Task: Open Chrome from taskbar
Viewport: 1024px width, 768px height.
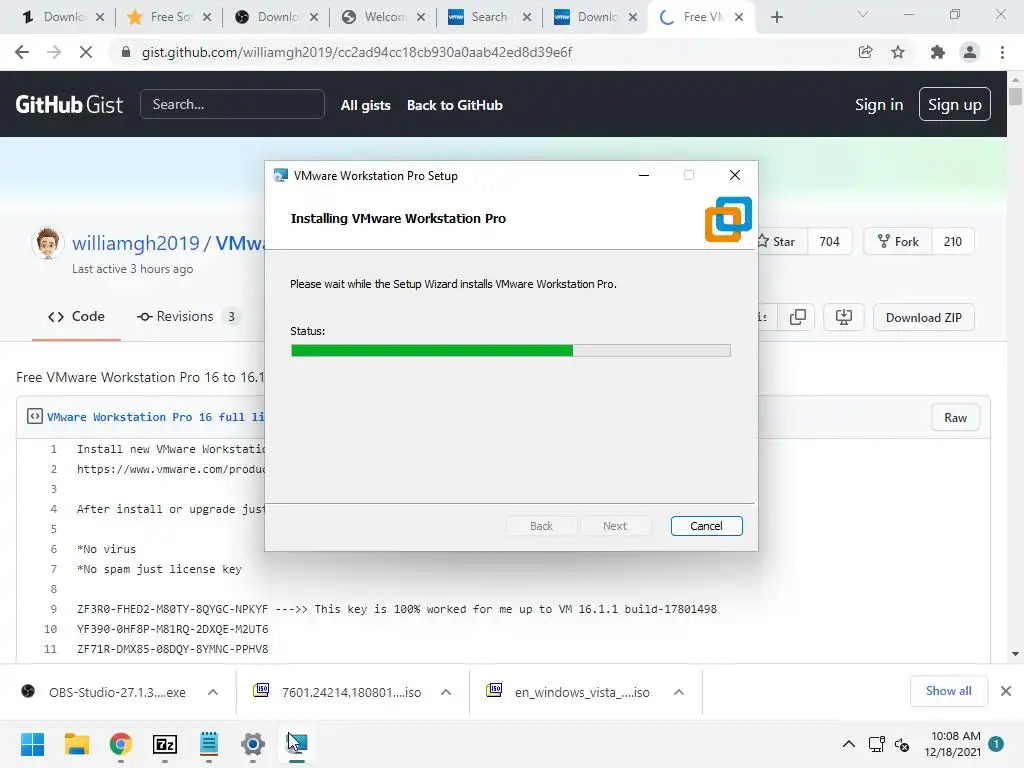Action: pos(121,744)
